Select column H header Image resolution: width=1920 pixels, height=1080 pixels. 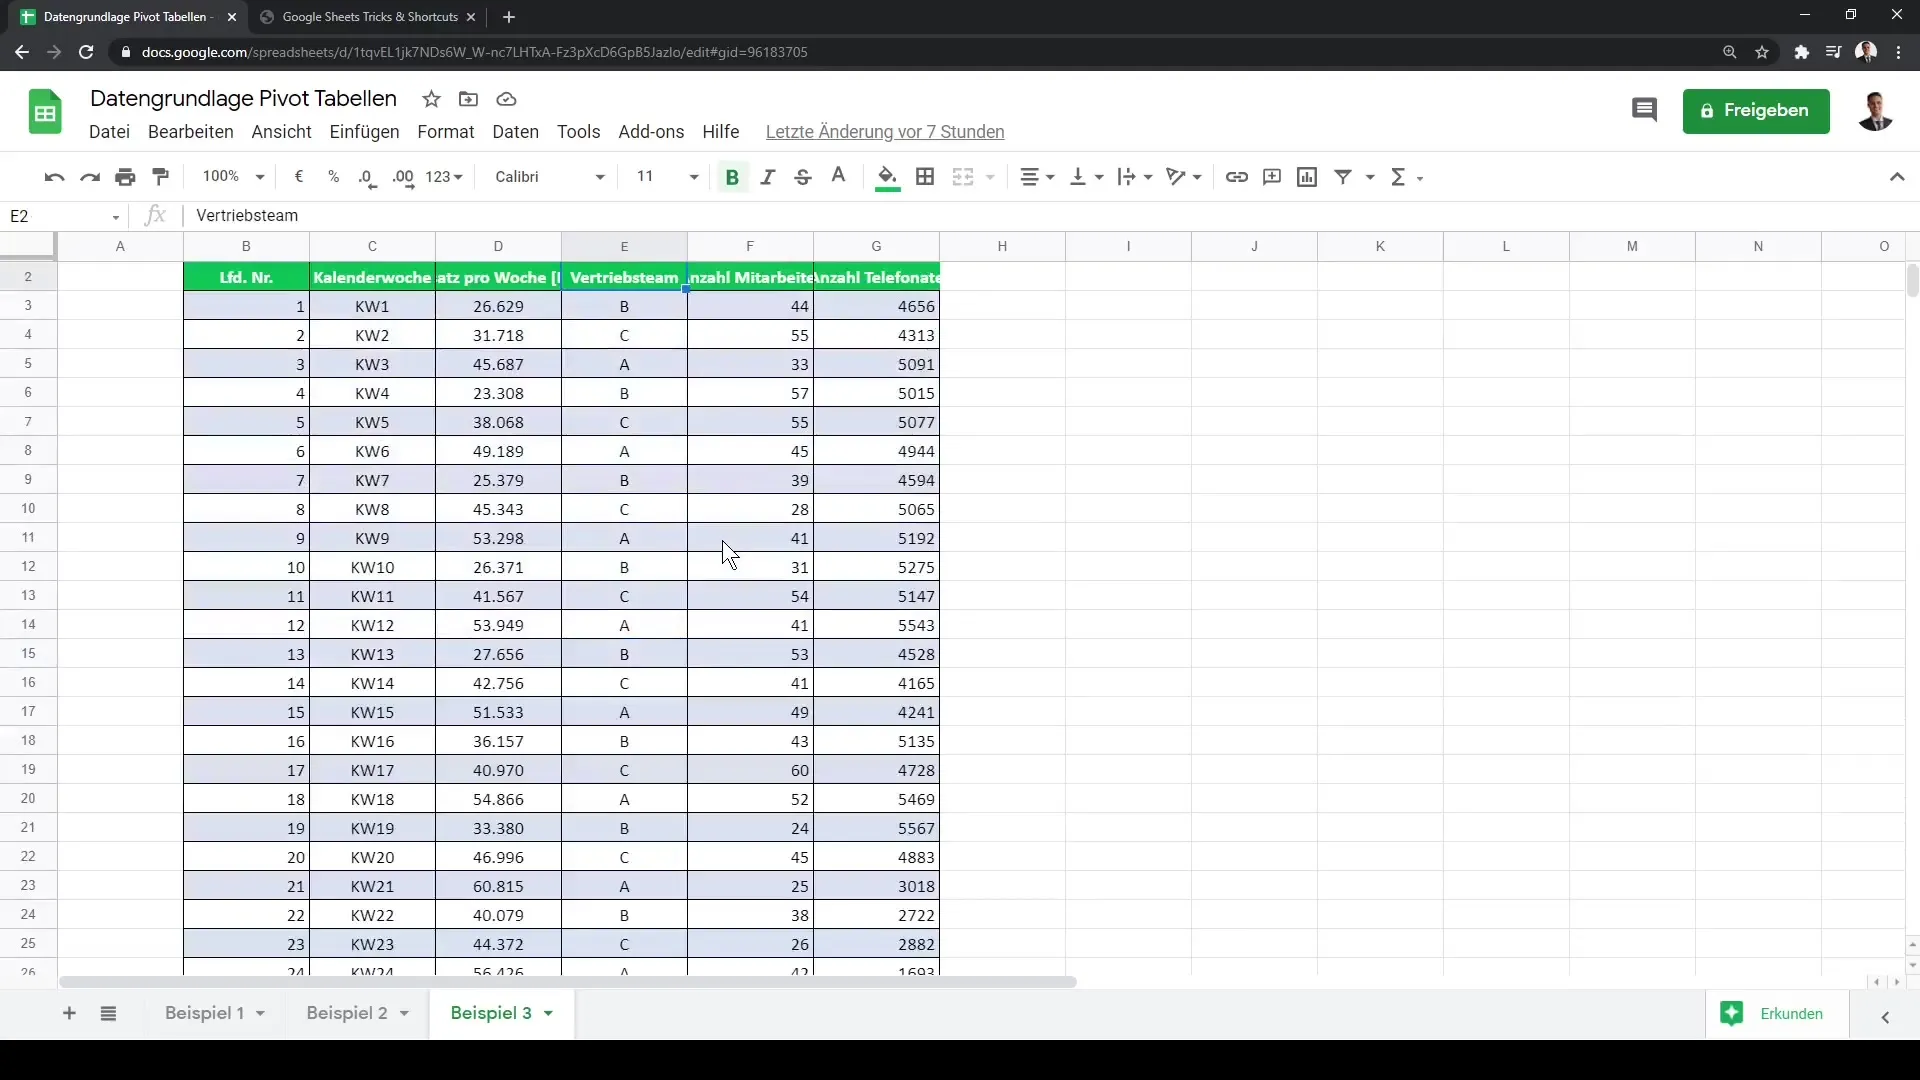tap(1002, 246)
